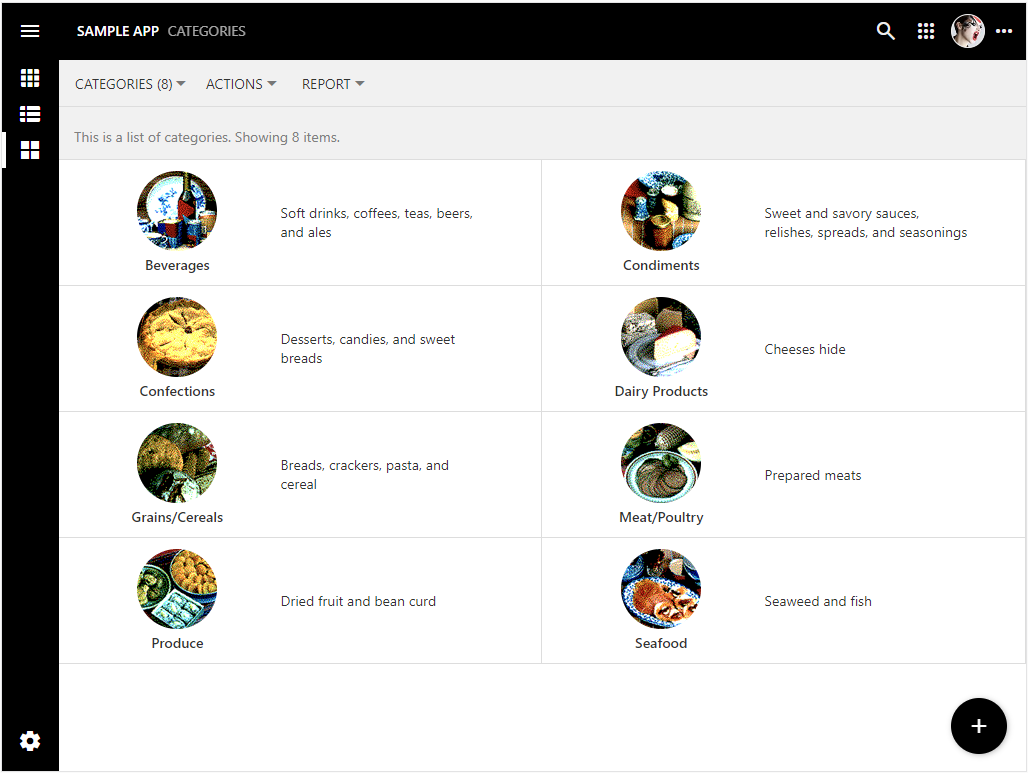Click the CATEGORIES header label
The image size is (1028, 773).
coord(207,31)
